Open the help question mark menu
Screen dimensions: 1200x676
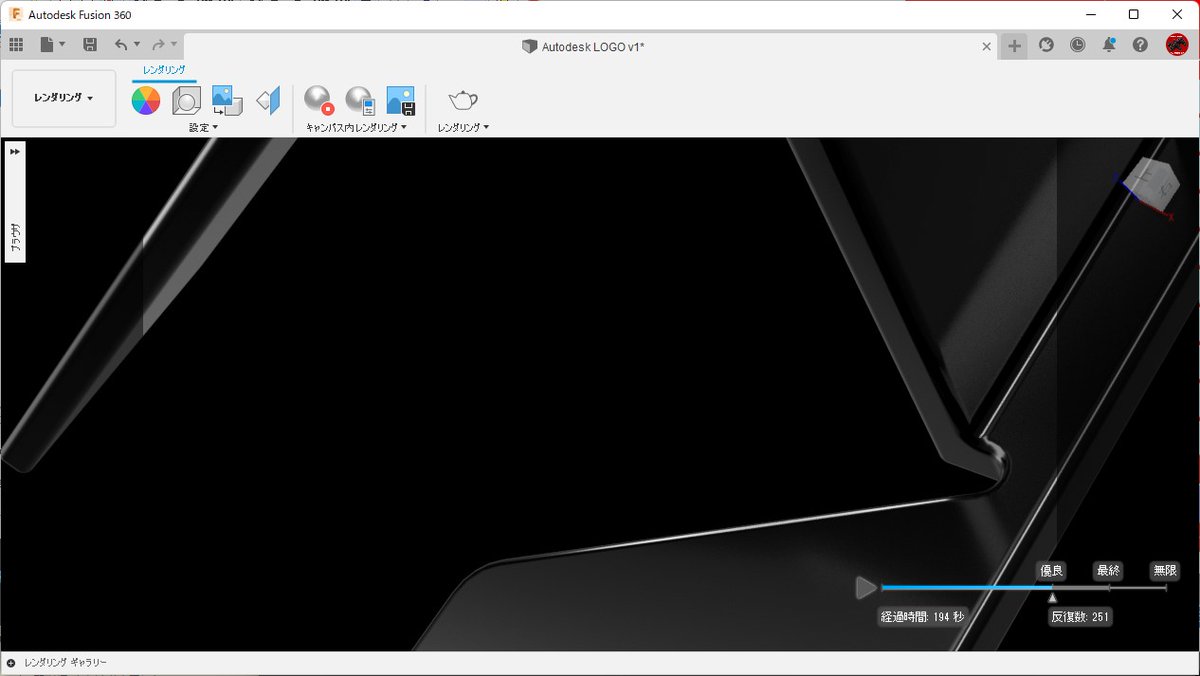(1140, 45)
